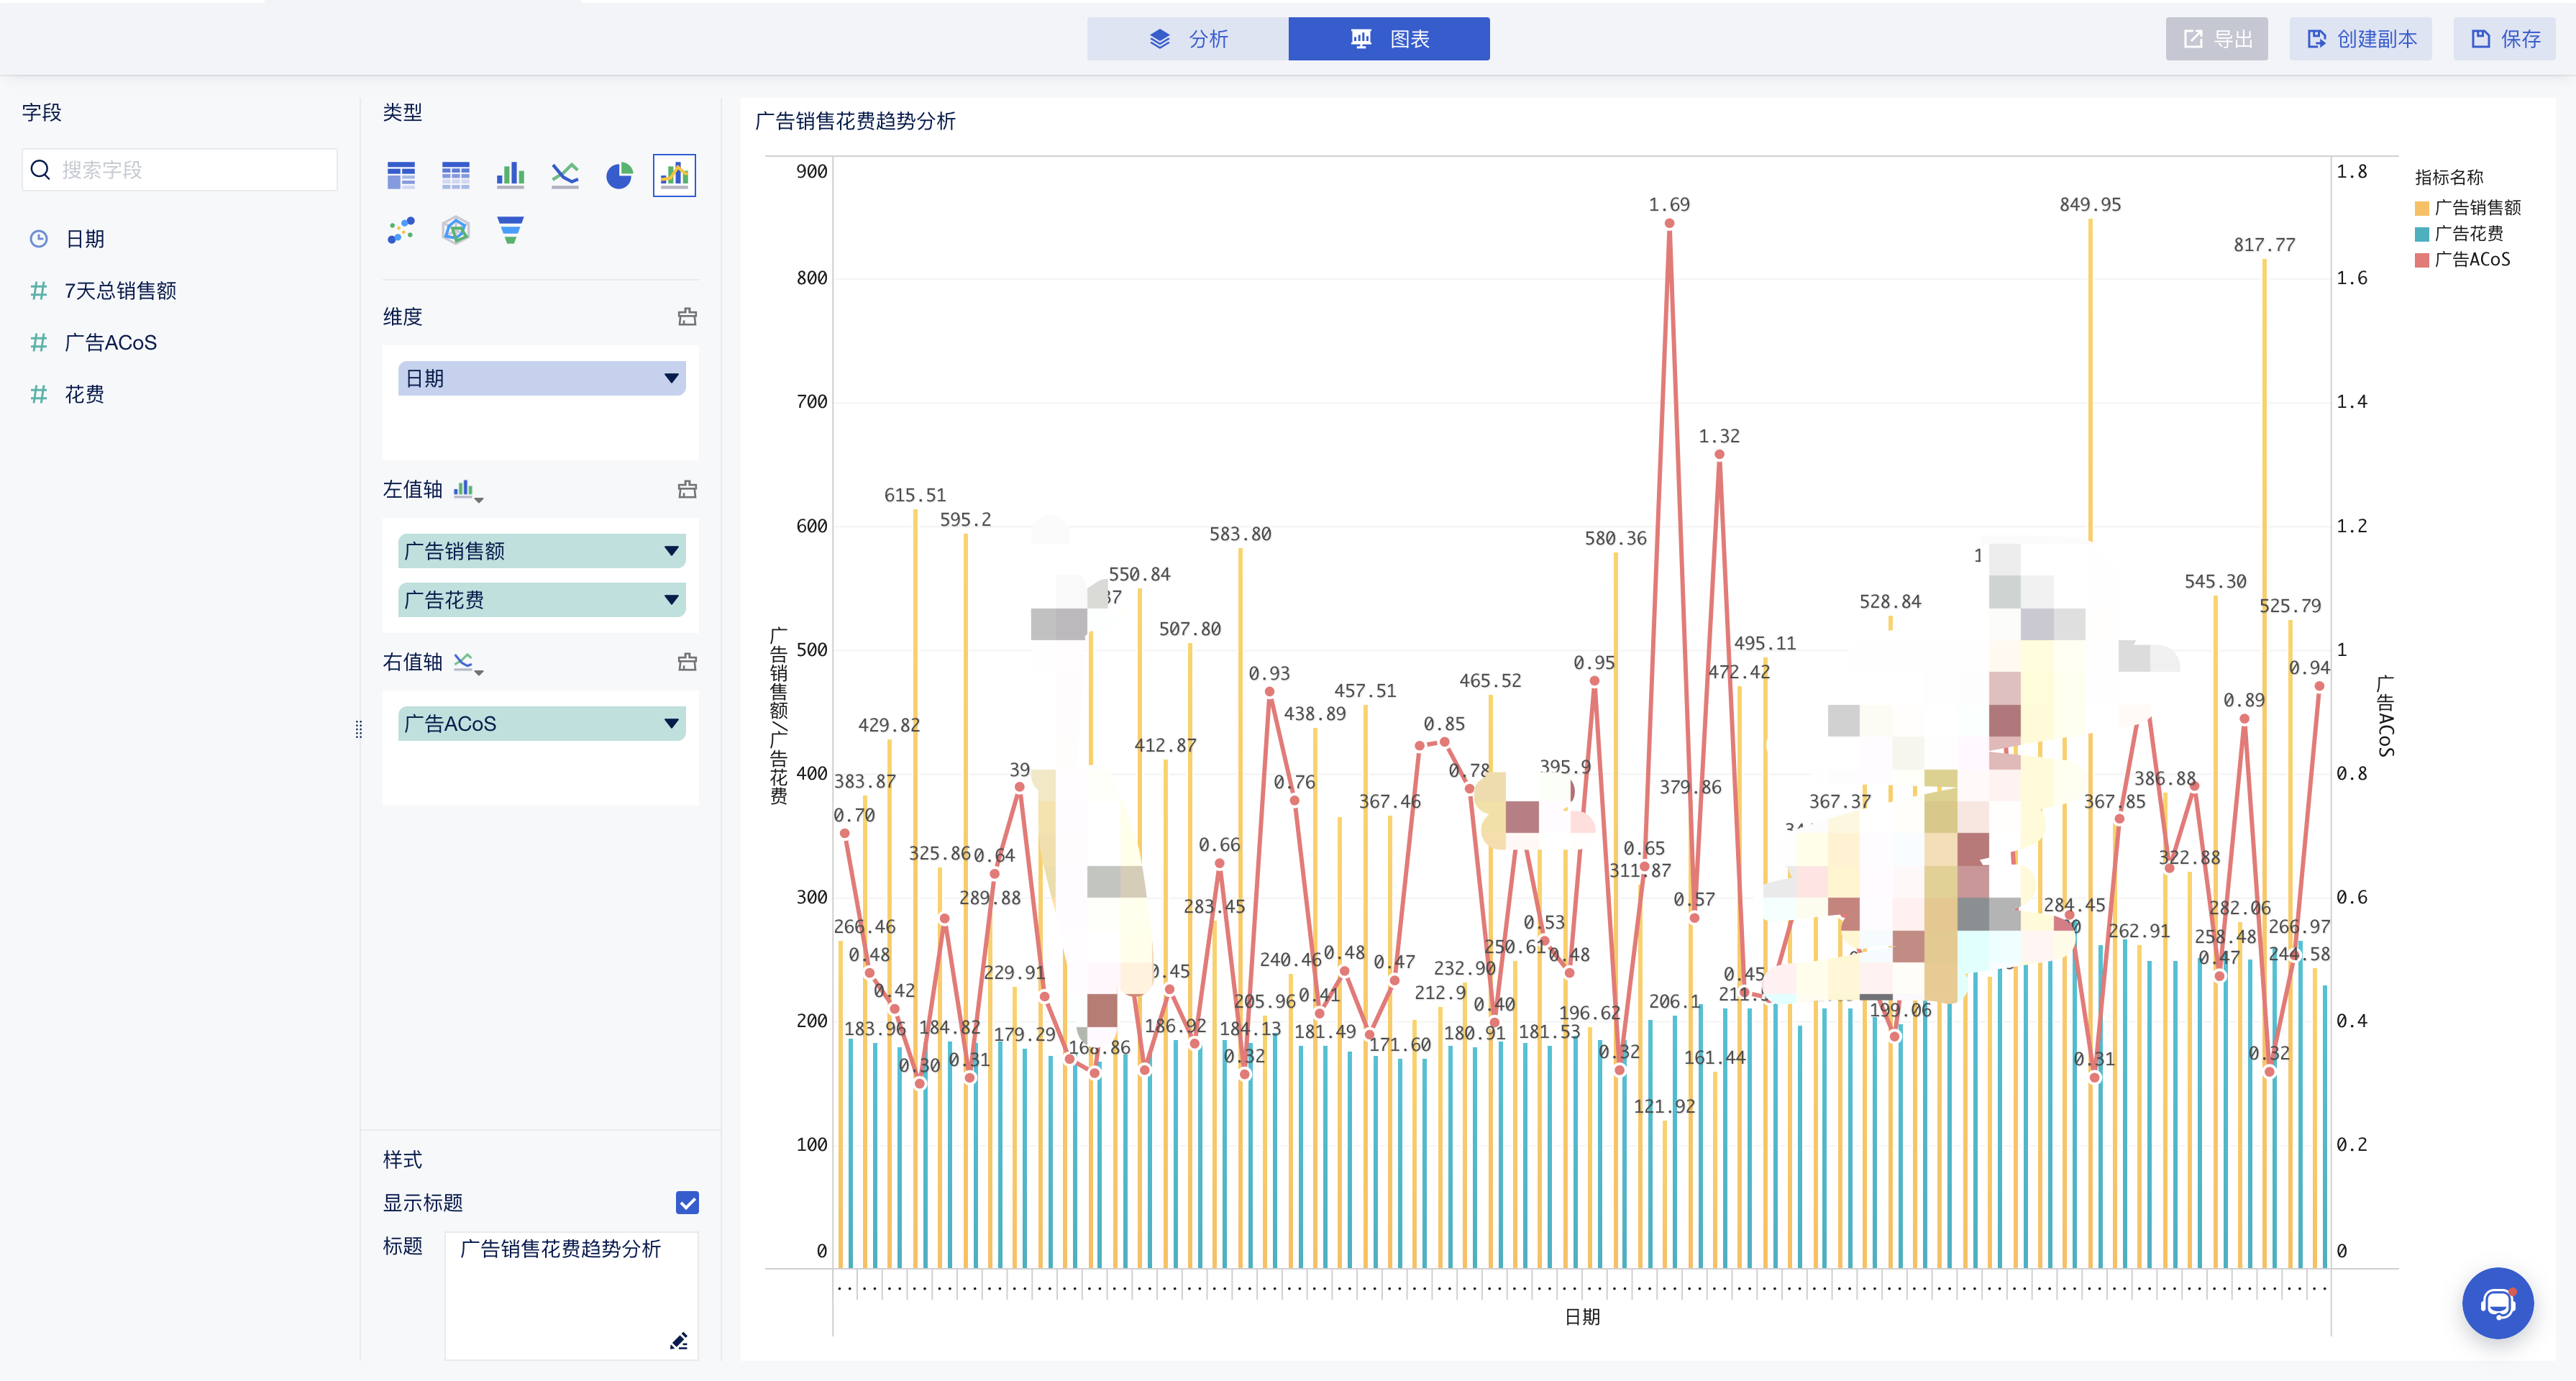
Task: Switch to the line chart type
Action: [x=565, y=175]
